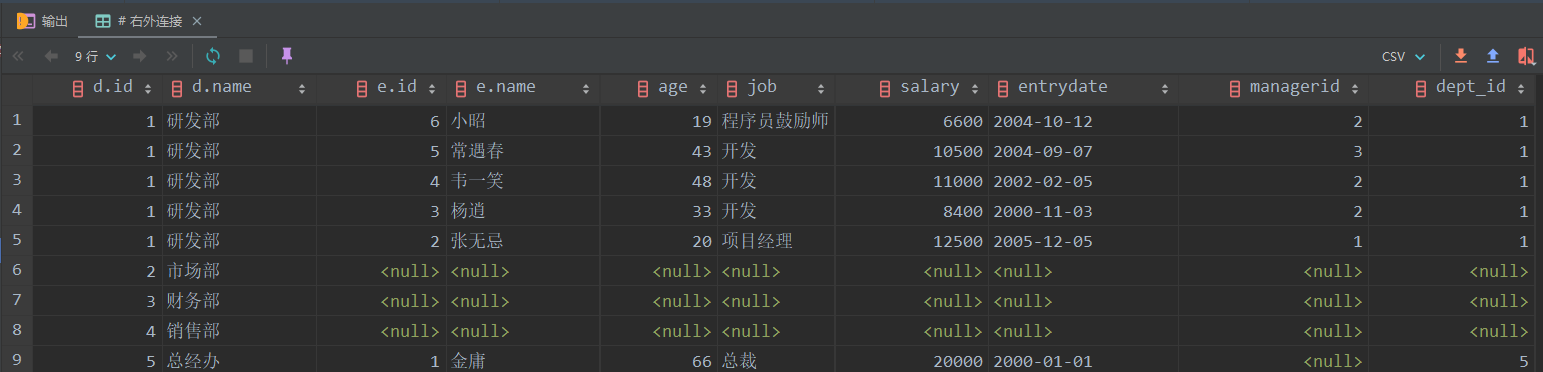Click the age cell 66
The width and height of the screenshot is (1543, 372).
pyautogui.click(x=659, y=361)
